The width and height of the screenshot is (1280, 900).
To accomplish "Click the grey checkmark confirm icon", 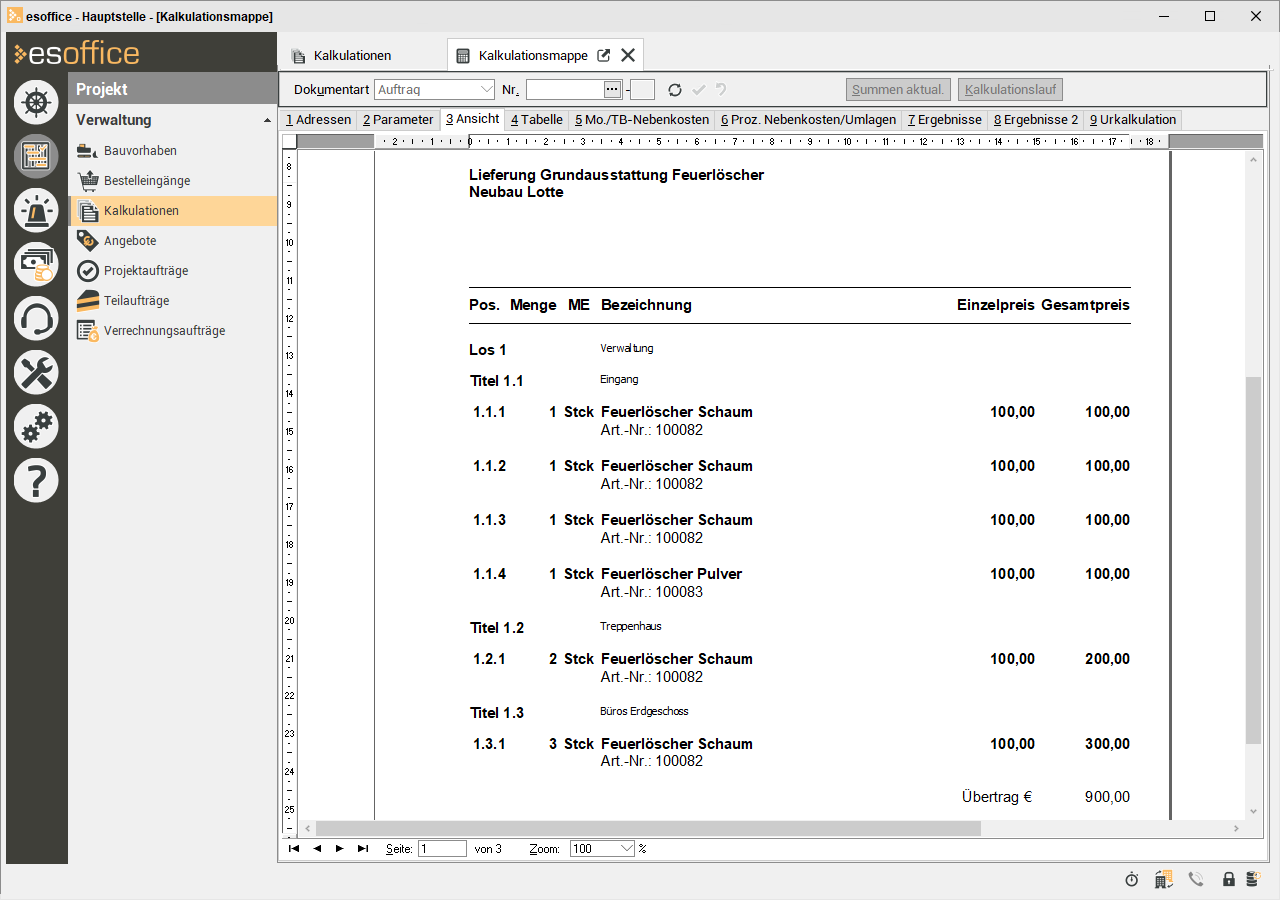I will pyautogui.click(x=698, y=90).
